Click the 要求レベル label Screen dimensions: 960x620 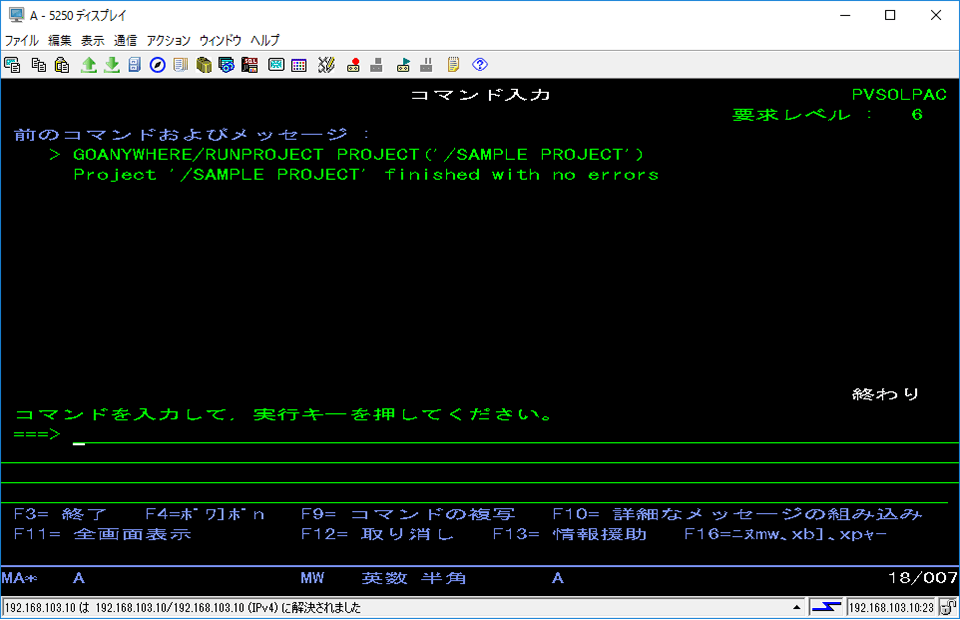[x=791, y=115]
